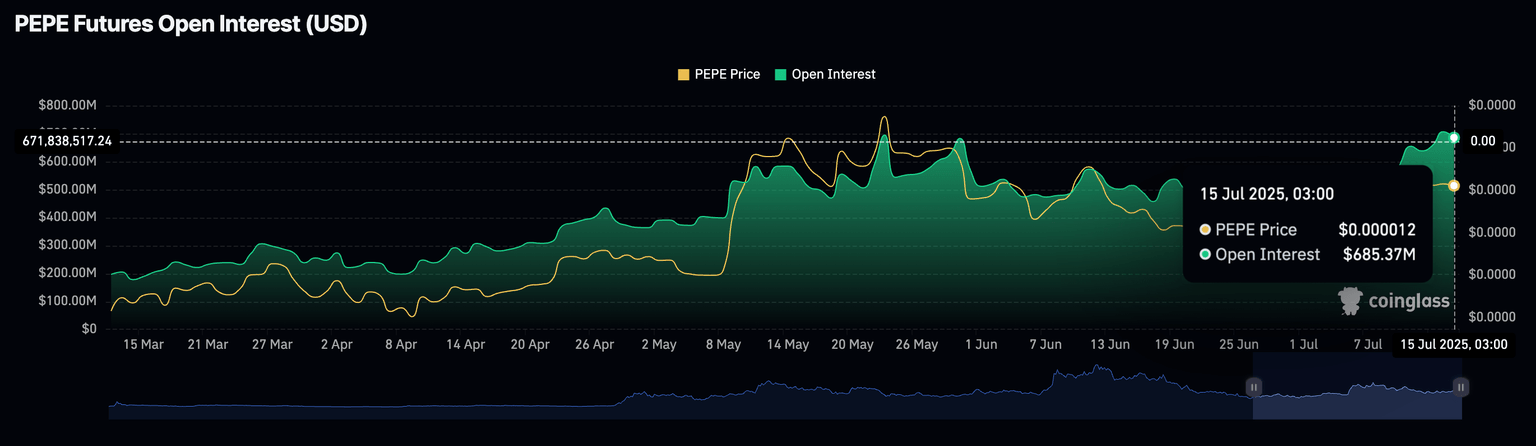Image resolution: width=1536 pixels, height=446 pixels.
Task: Click the yellow PEPE Price legend swatch
Action: click(683, 74)
